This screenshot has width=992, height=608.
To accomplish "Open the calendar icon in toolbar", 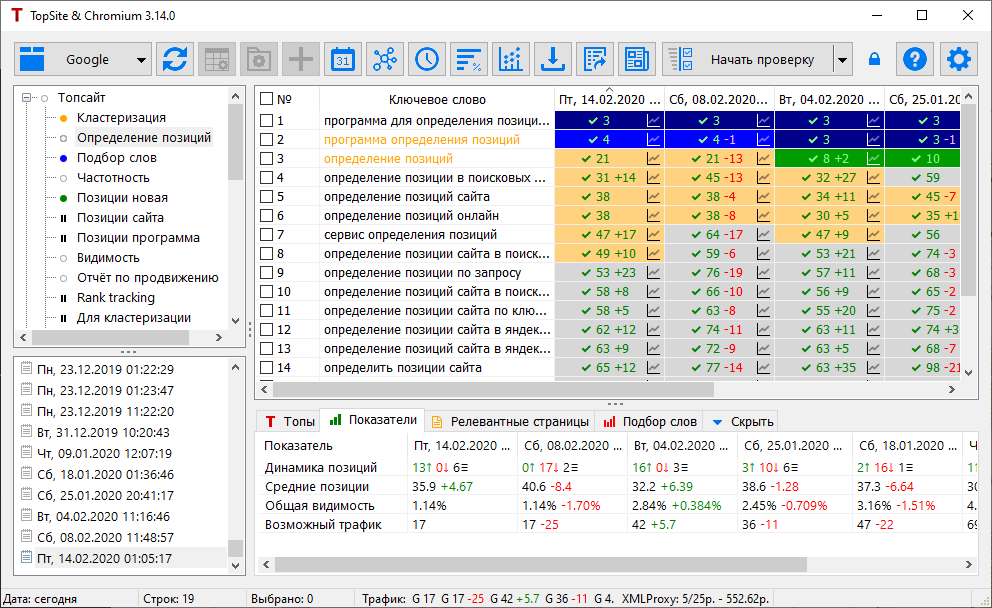I will tap(343, 60).
